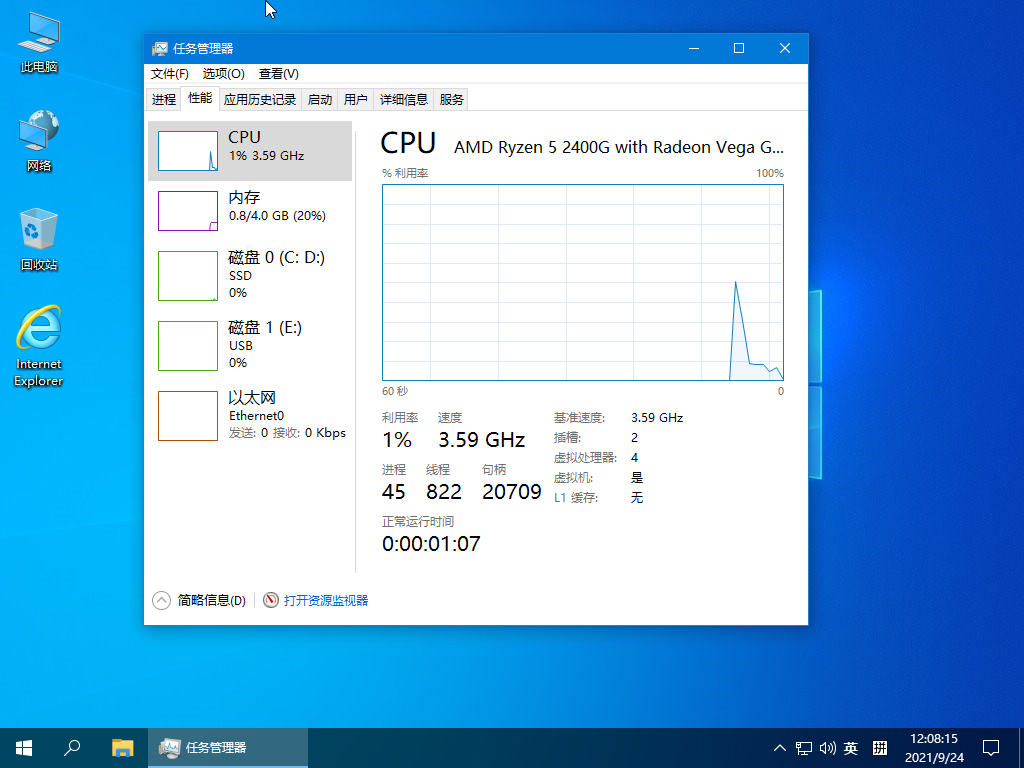Click the AMD Ryzen 5 2400G processor name
The width and height of the screenshot is (1024, 768).
pyautogui.click(x=618, y=148)
